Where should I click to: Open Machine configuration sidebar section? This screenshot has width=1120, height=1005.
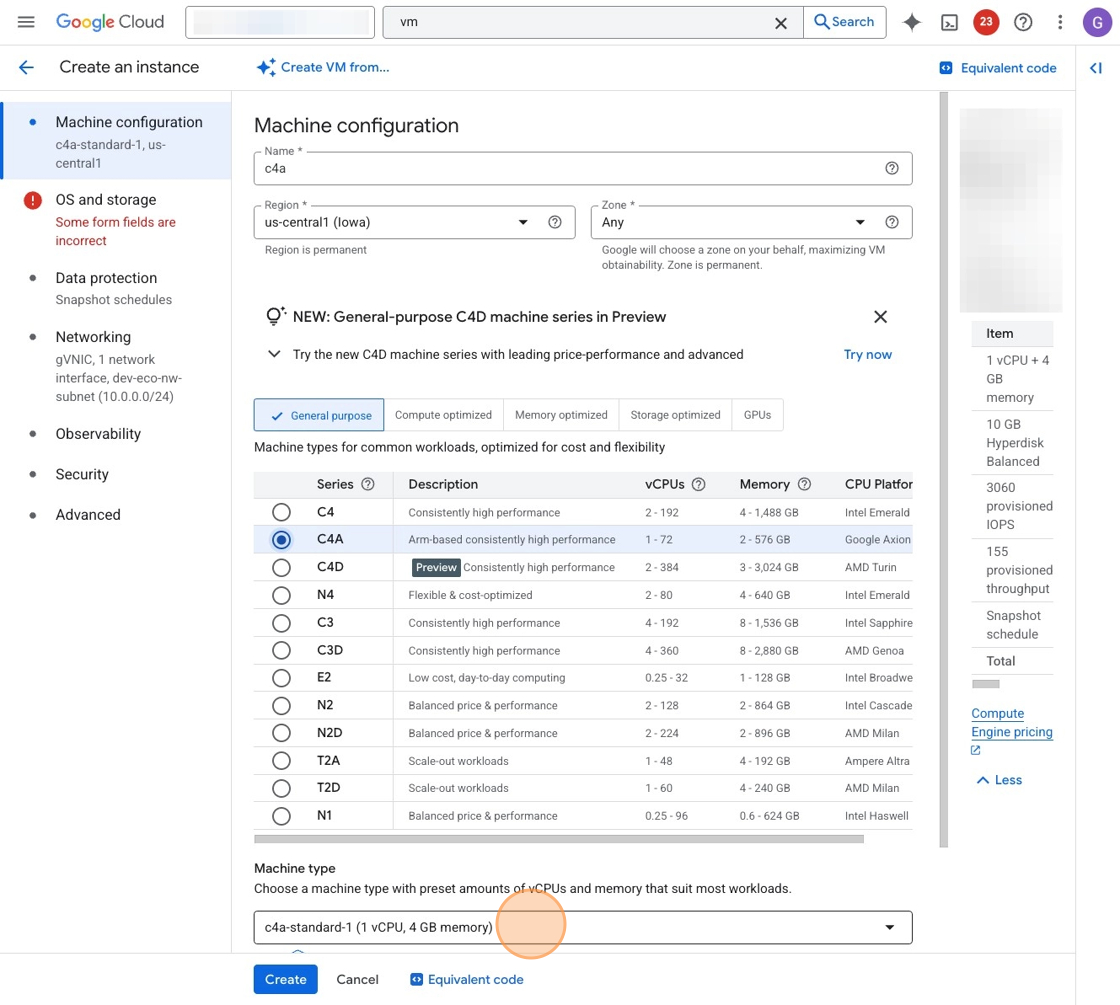coord(118,141)
